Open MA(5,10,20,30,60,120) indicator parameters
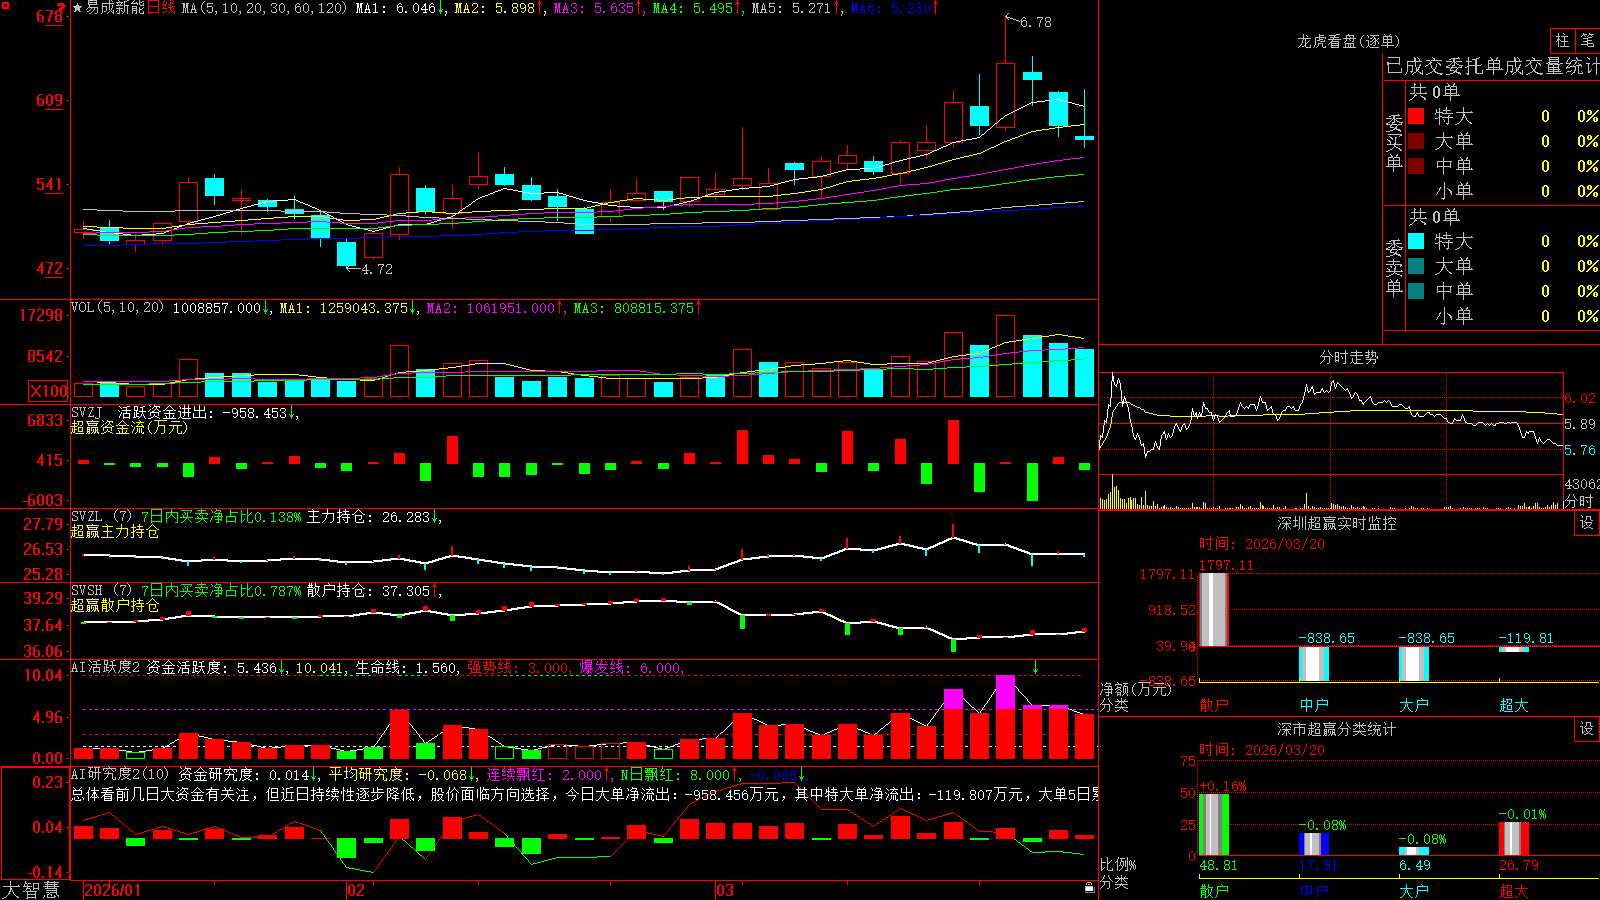The height and width of the screenshot is (900, 1600). pyautogui.click(x=264, y=8)
